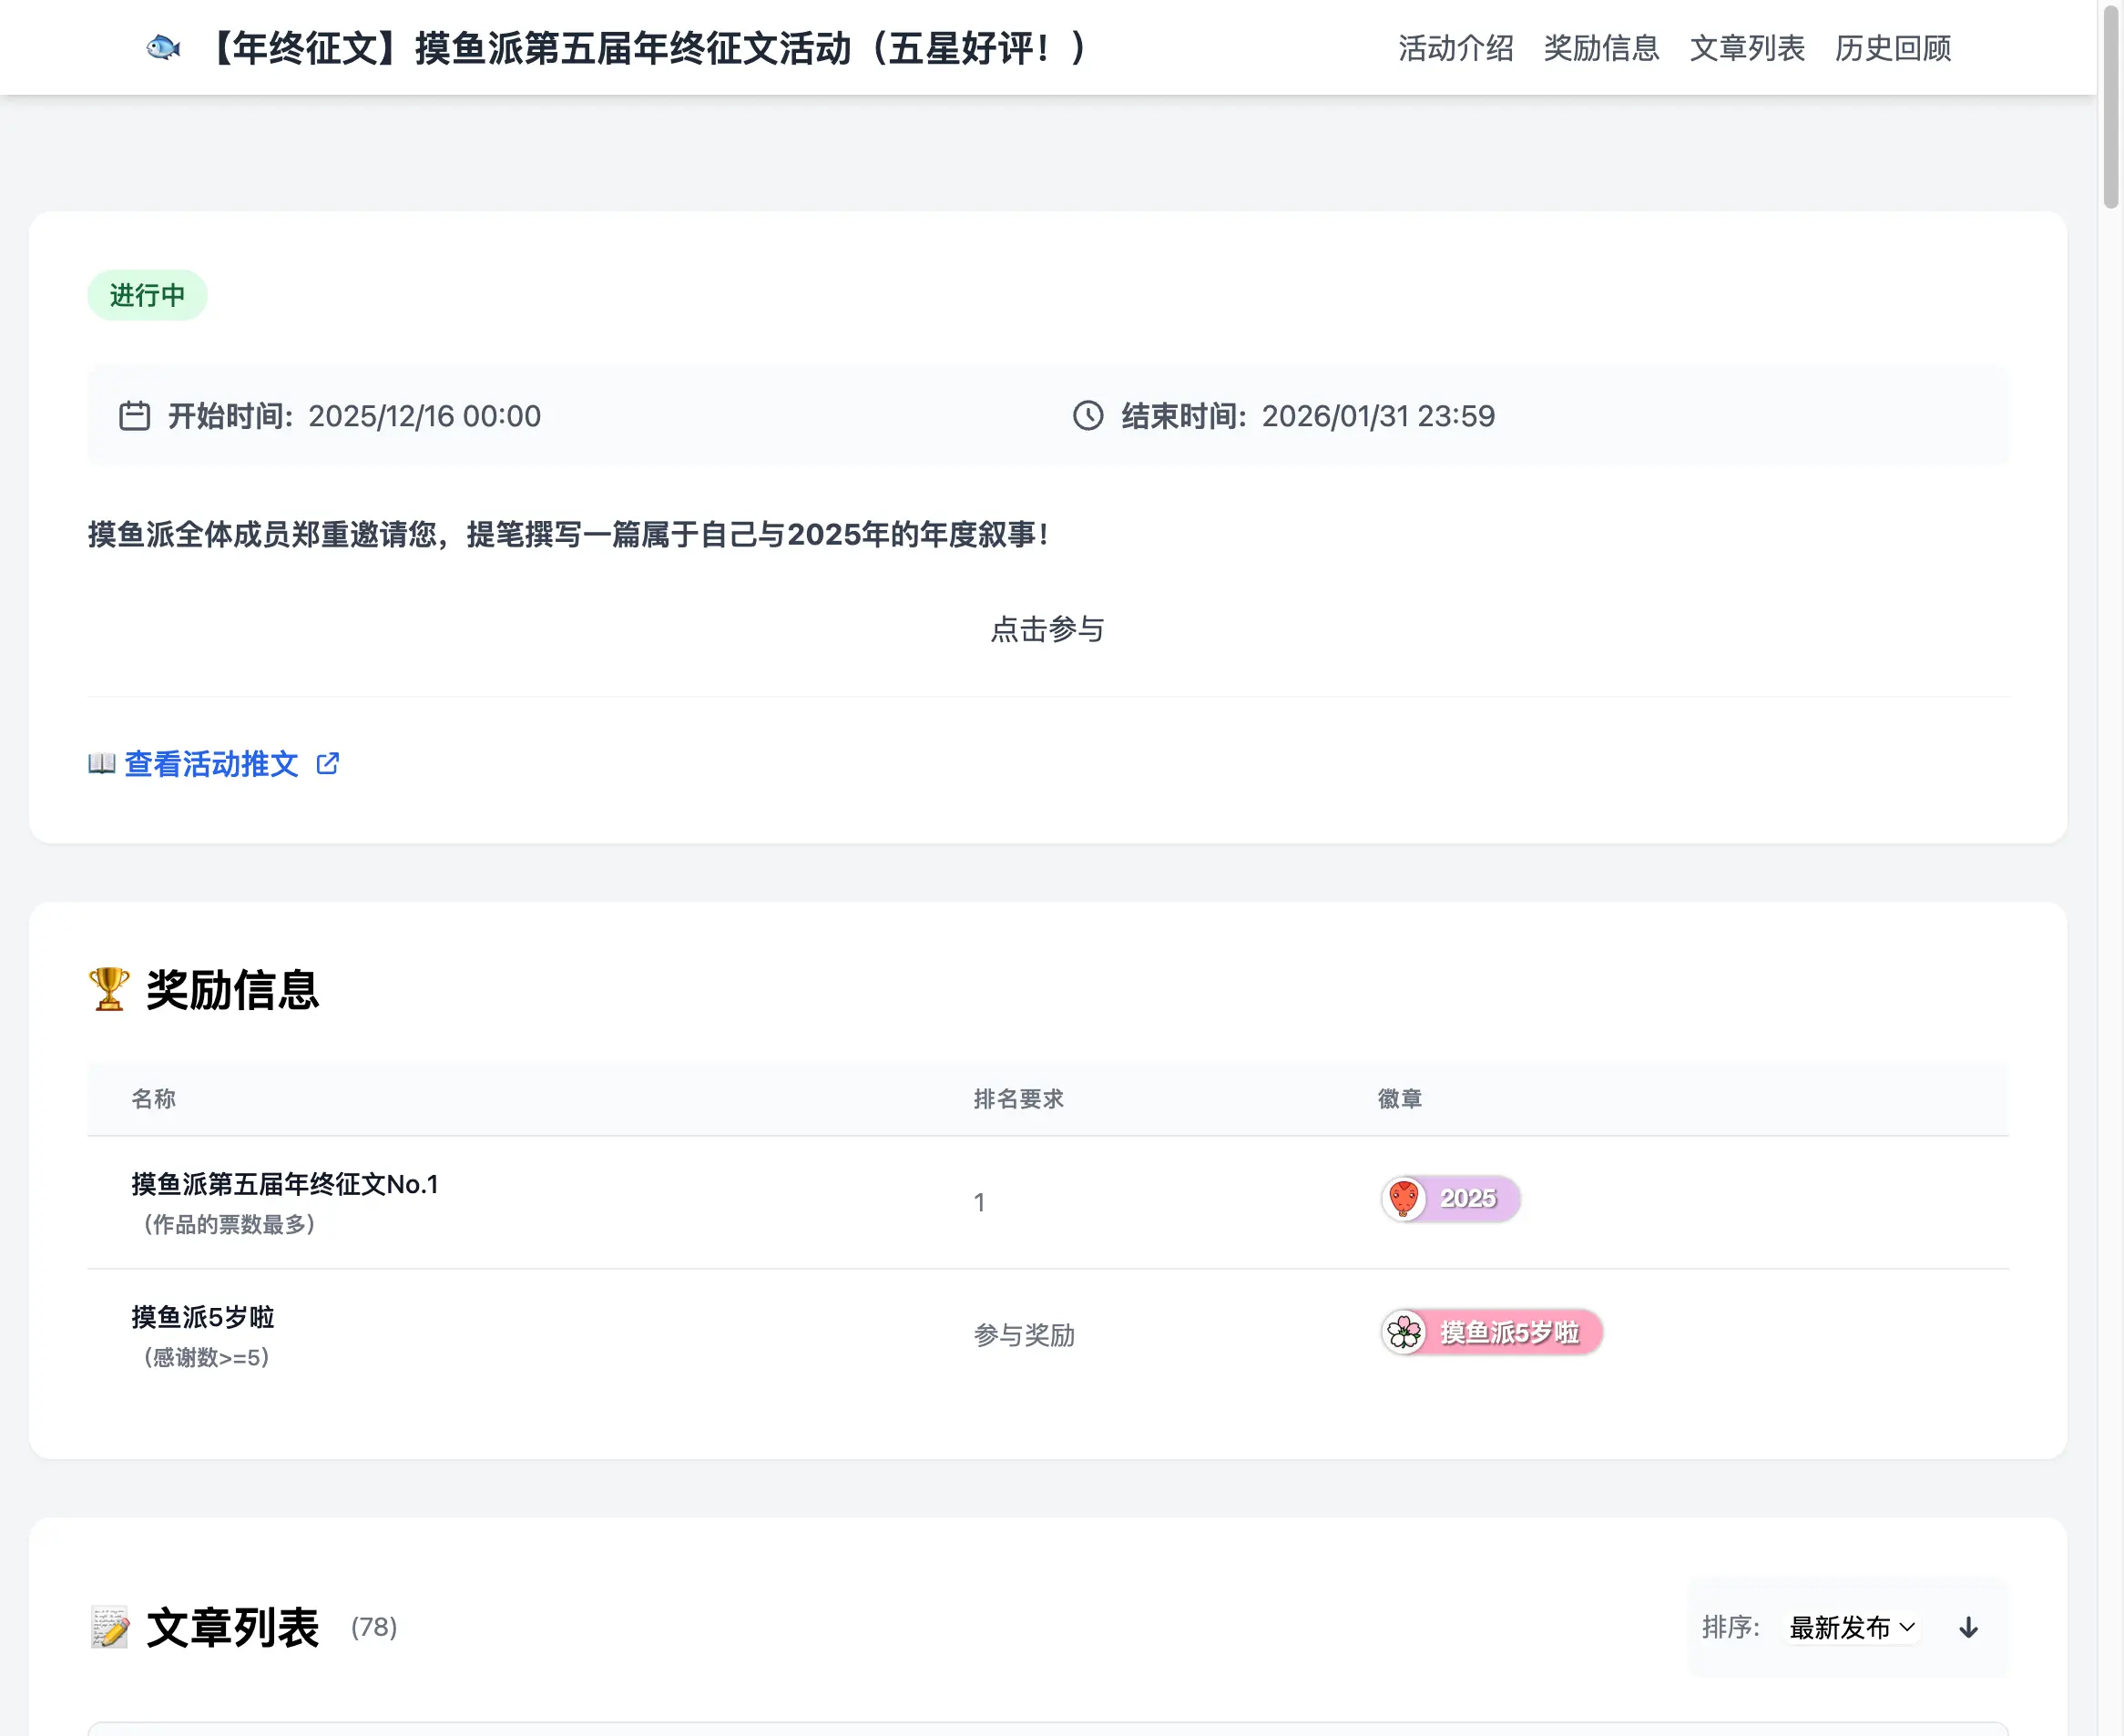Click the 进行中 status badge

(x=146, y=295)
